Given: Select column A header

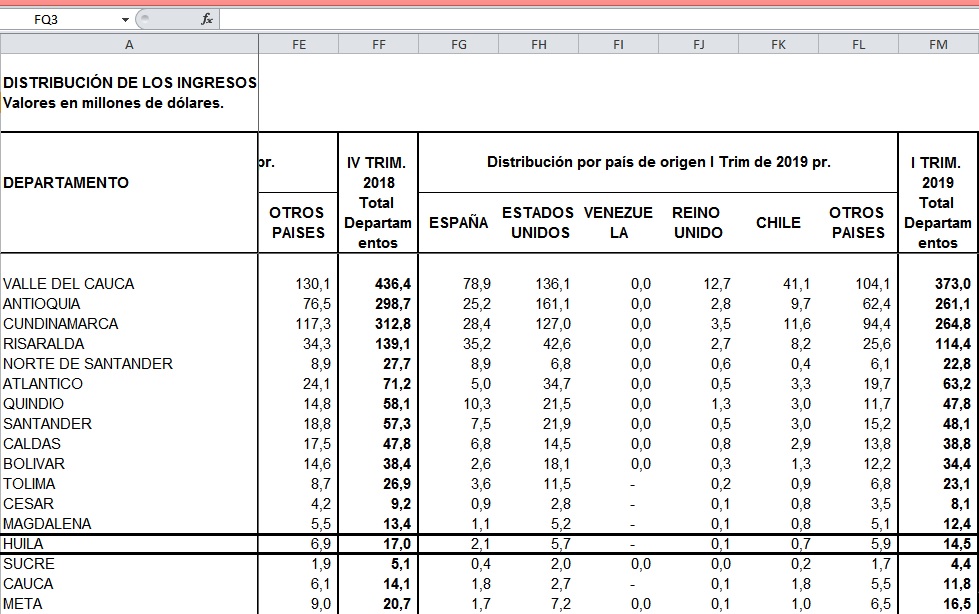Looking at the screenshot, I should [129, 44].
